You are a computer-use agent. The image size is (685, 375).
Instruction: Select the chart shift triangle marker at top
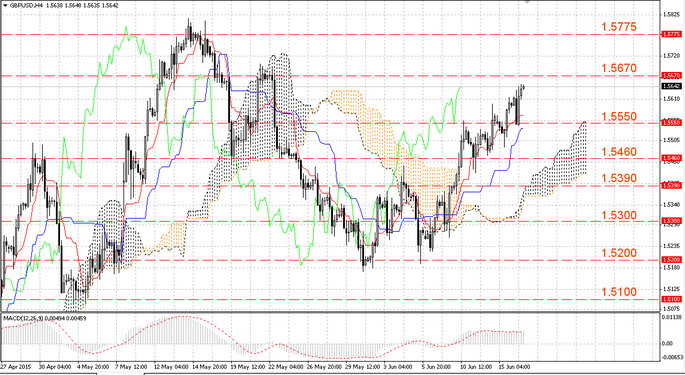[527, 2]
